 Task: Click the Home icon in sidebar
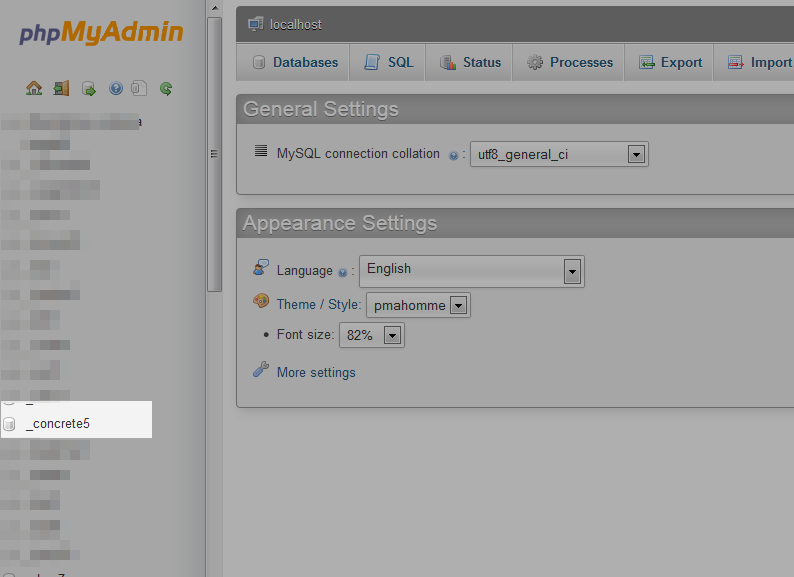point(34,88)
